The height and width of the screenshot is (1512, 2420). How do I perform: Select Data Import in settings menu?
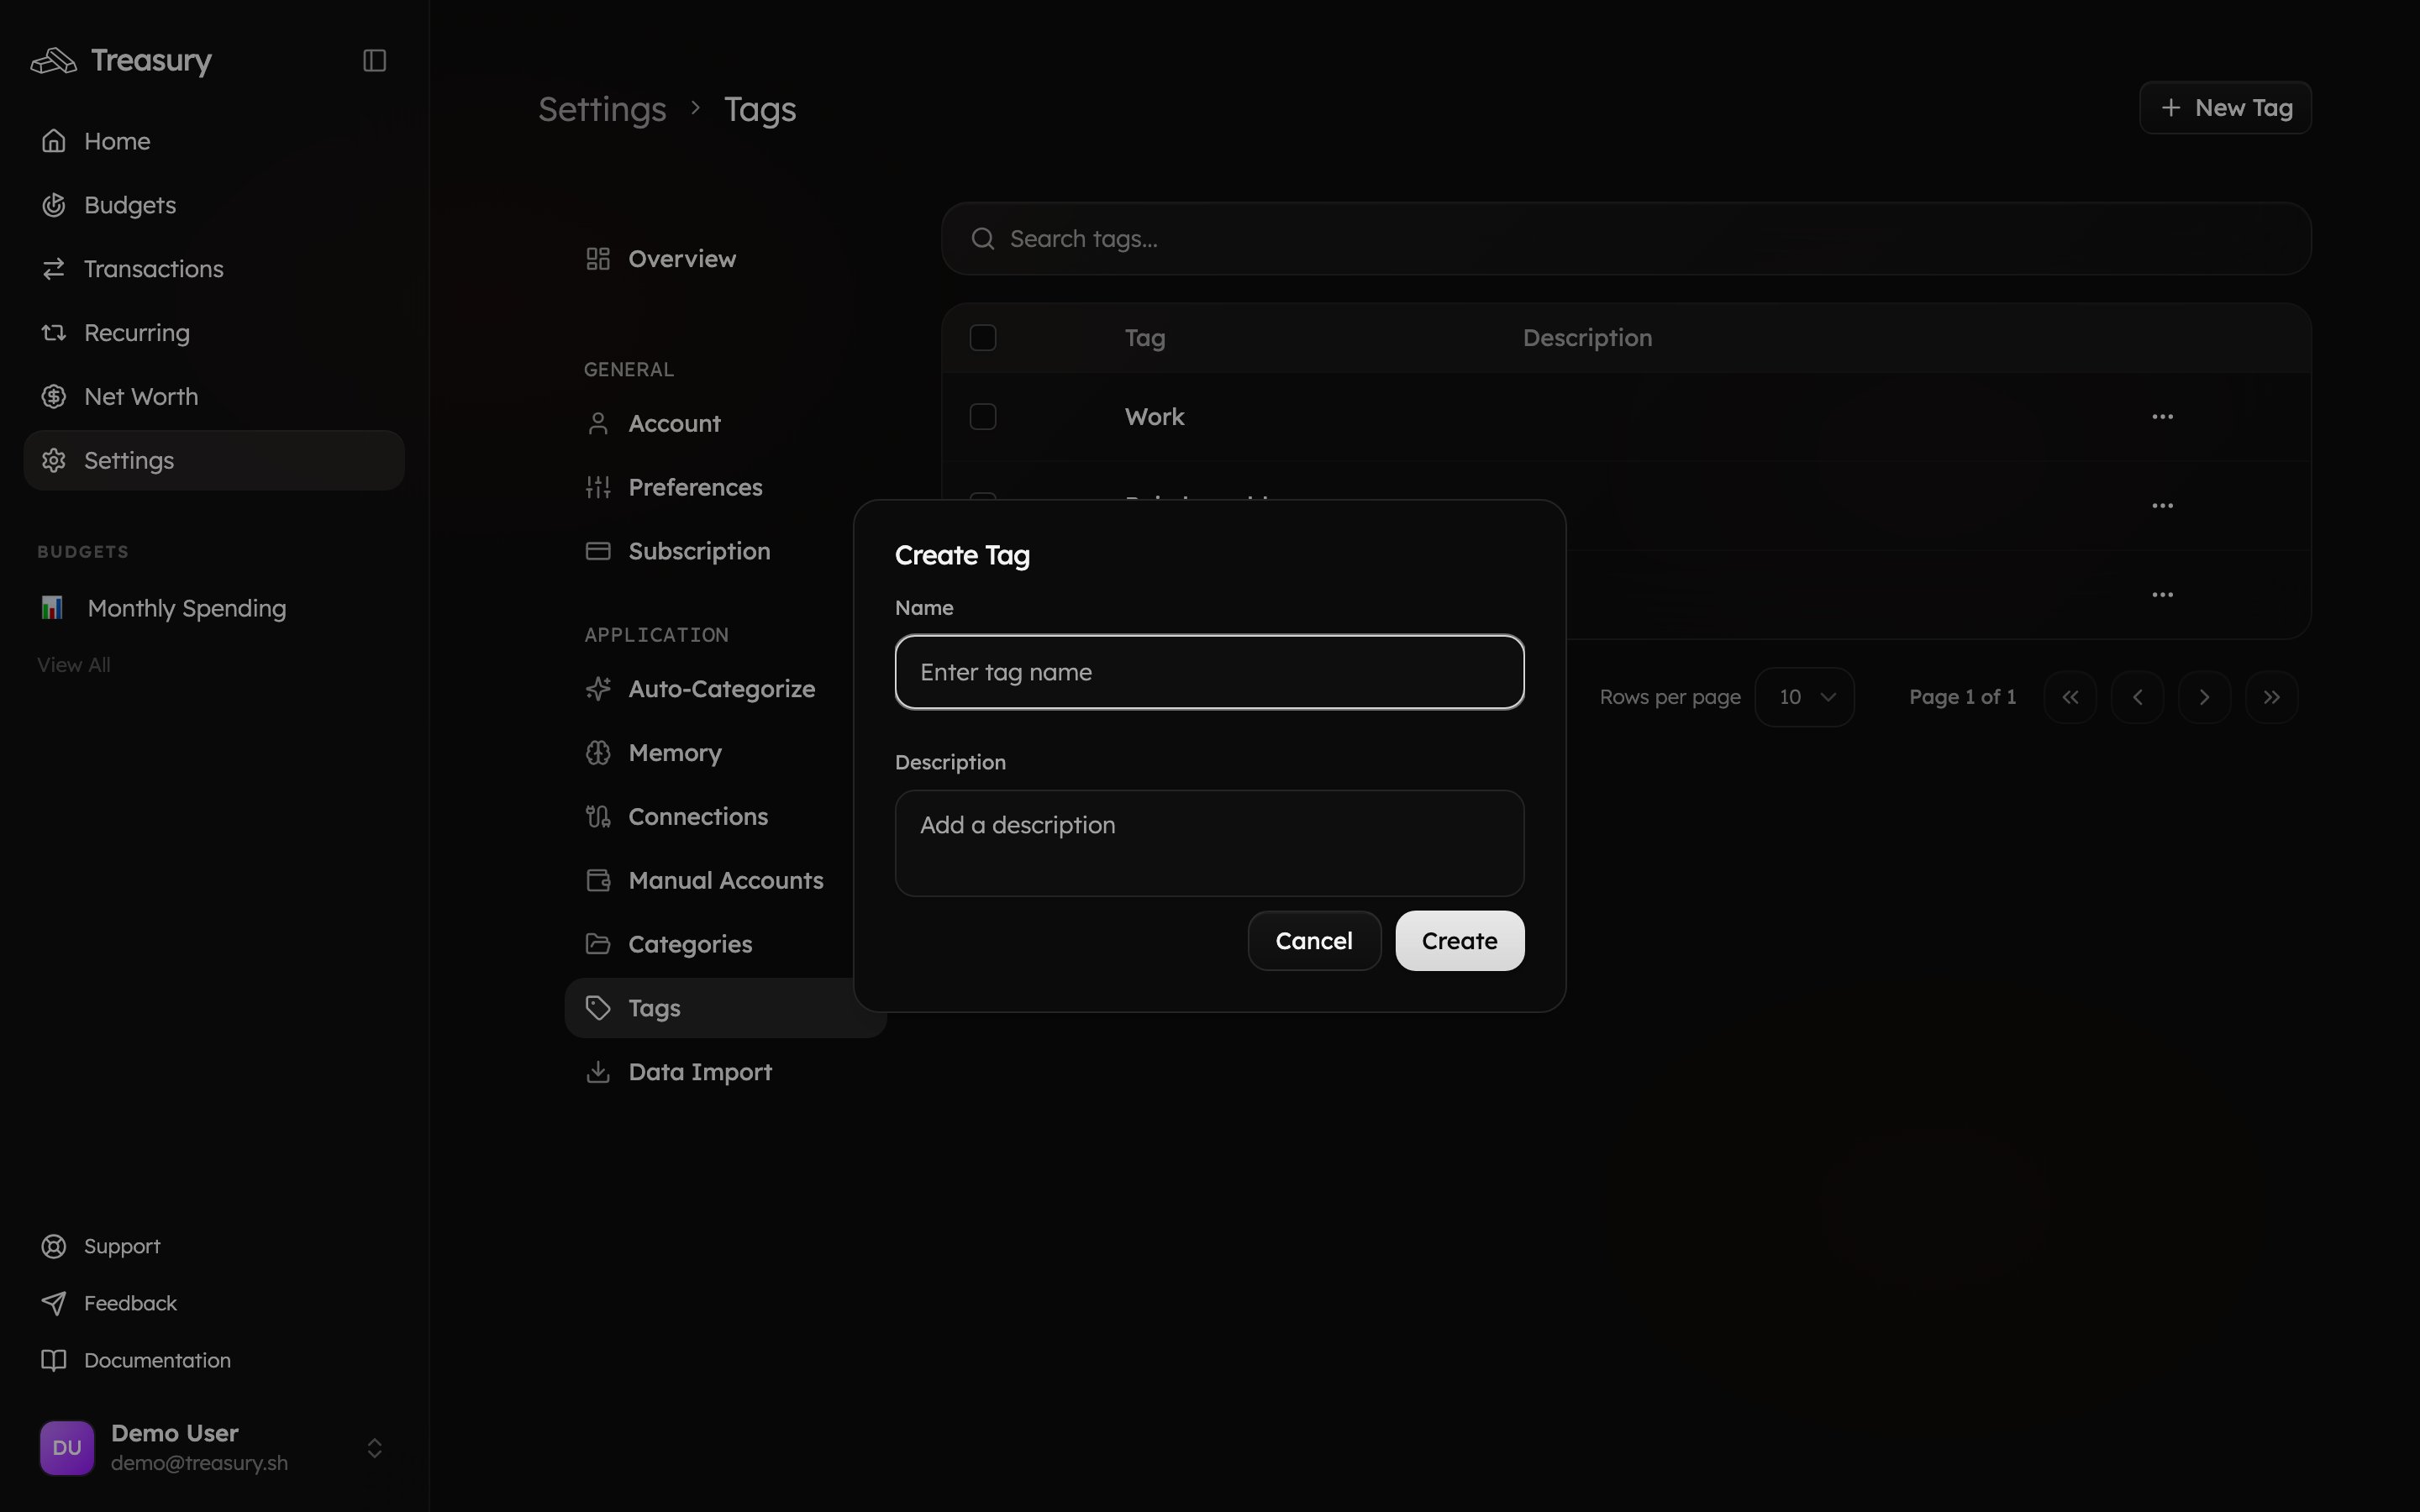(x=725, y=1072)
